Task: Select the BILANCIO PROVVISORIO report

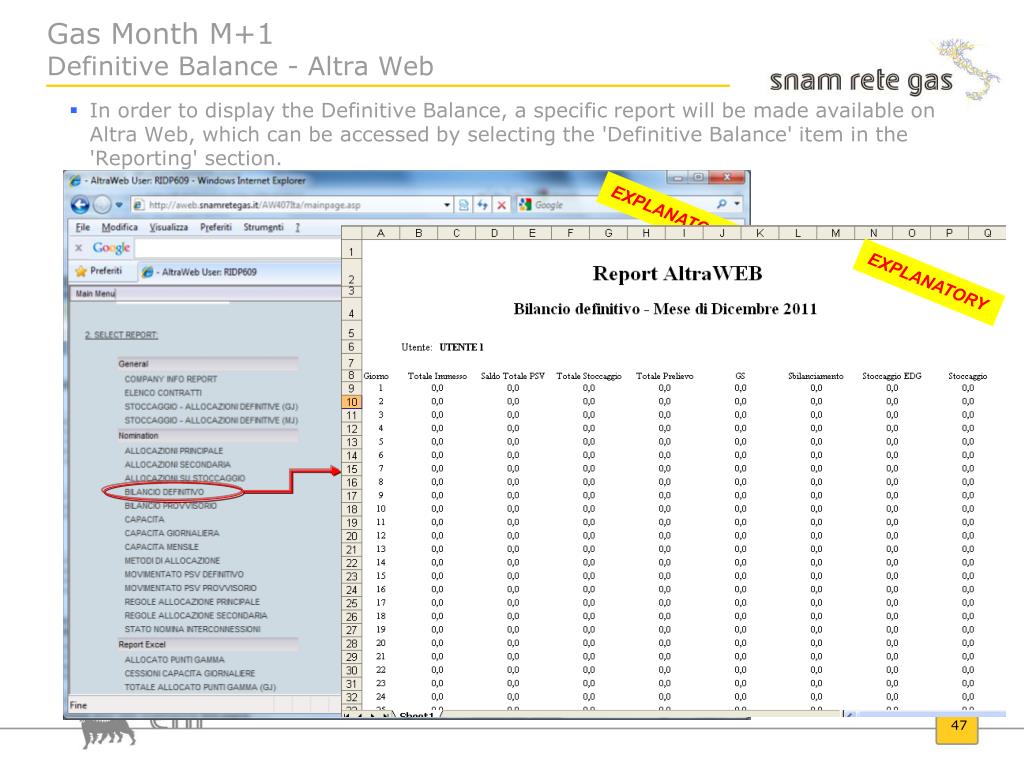Action: pos(170,505)
